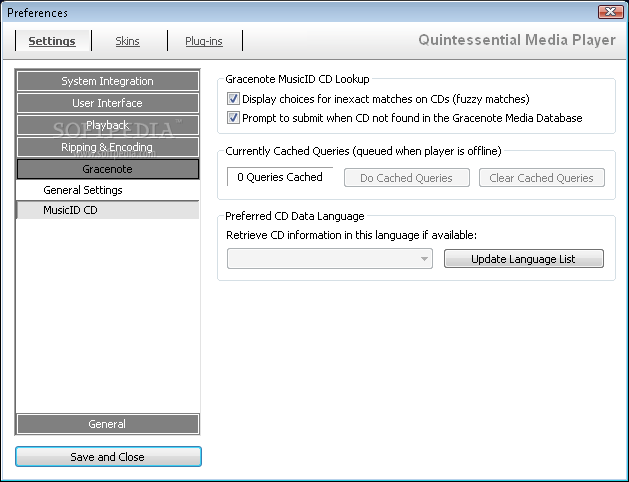
Task: Open the preferred CD language dropdown
Action: [330, 259]
